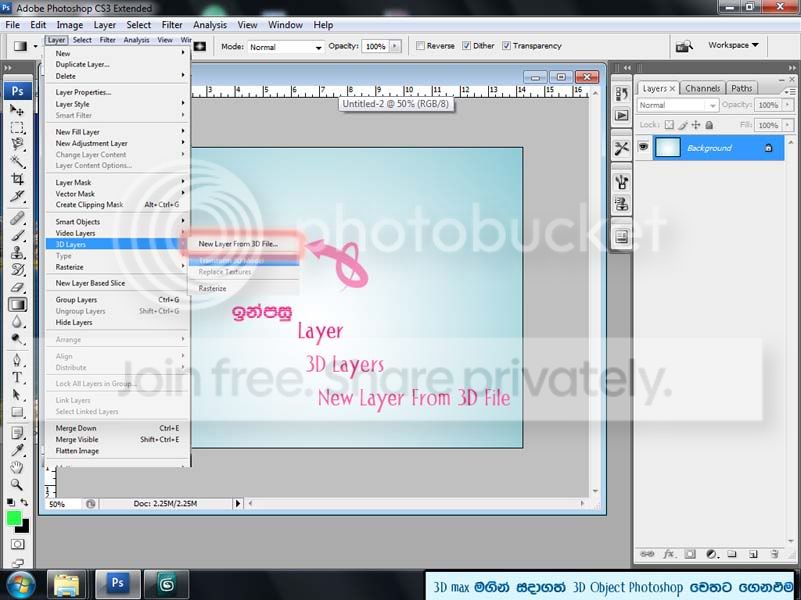The width and height of the screenshot is (801, 600).
Task: Create a new layer group
Action: click(732, 554)
